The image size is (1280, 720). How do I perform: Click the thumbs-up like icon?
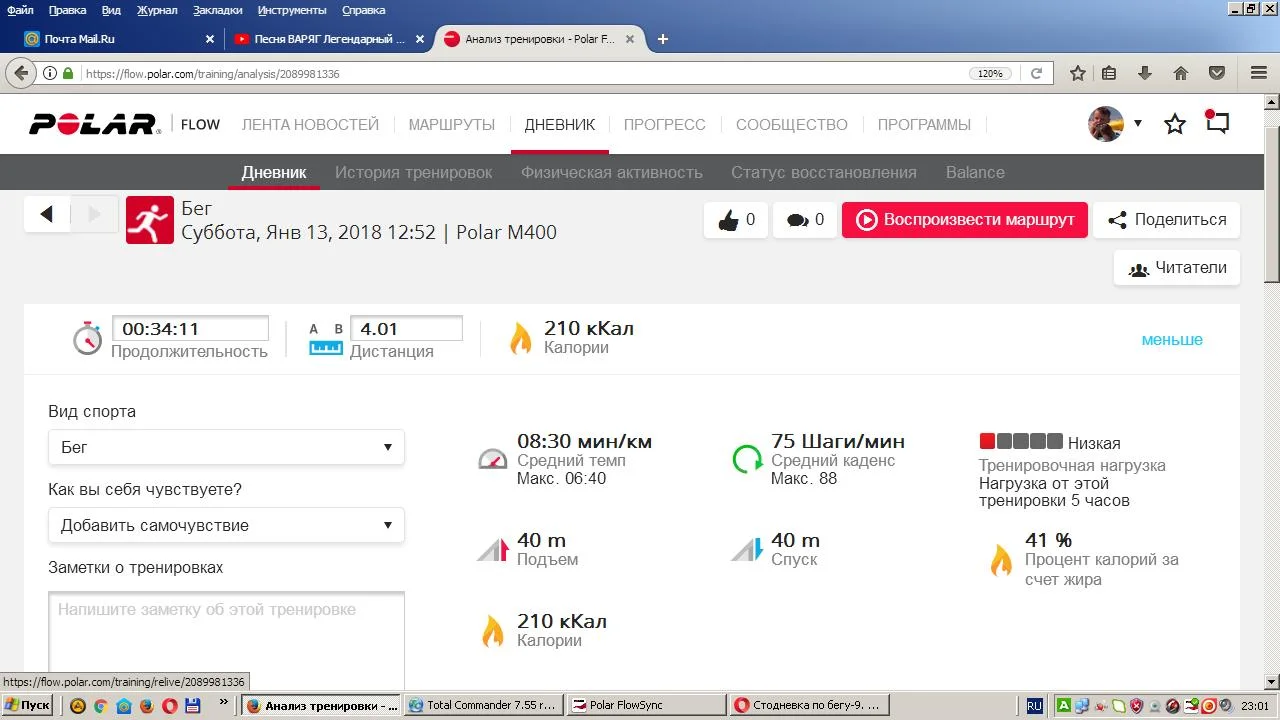727,220
